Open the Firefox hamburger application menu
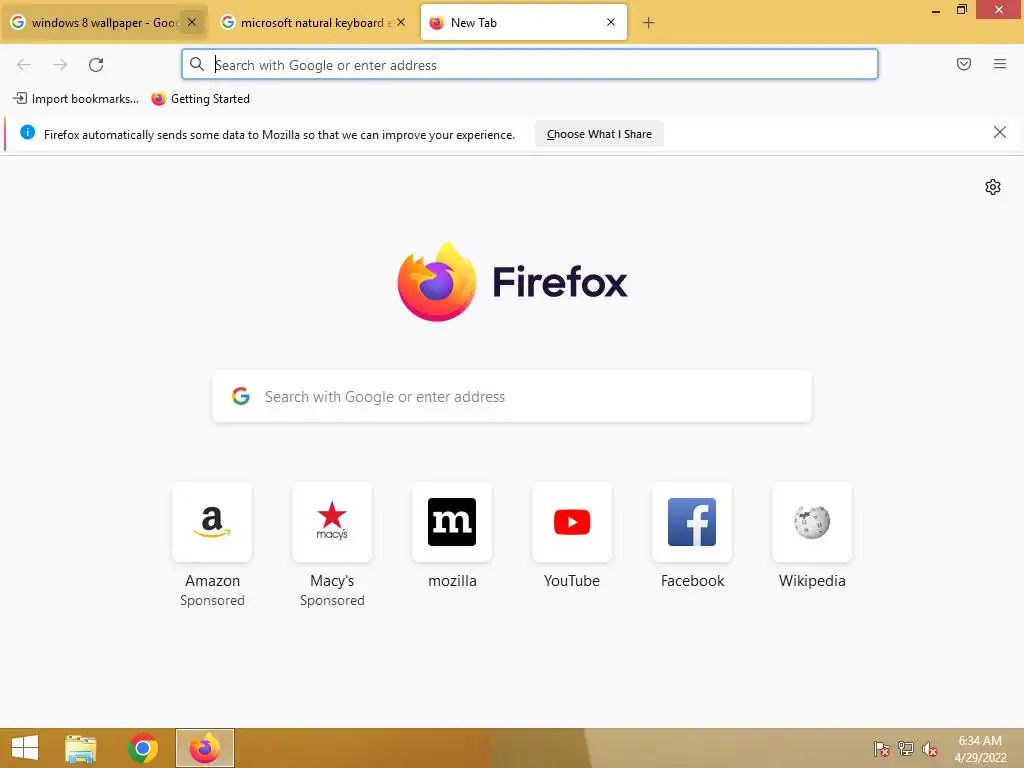Image resolution: width=1024 pixels, height=768 pixels. [x=1000, y=64]
